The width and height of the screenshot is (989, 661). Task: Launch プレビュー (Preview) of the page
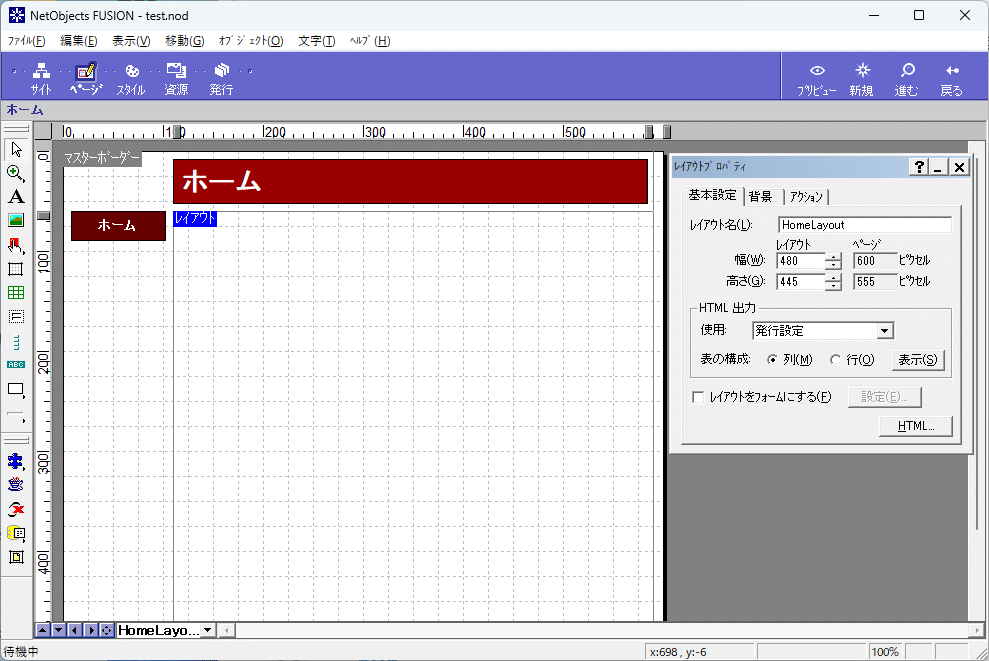816,77
